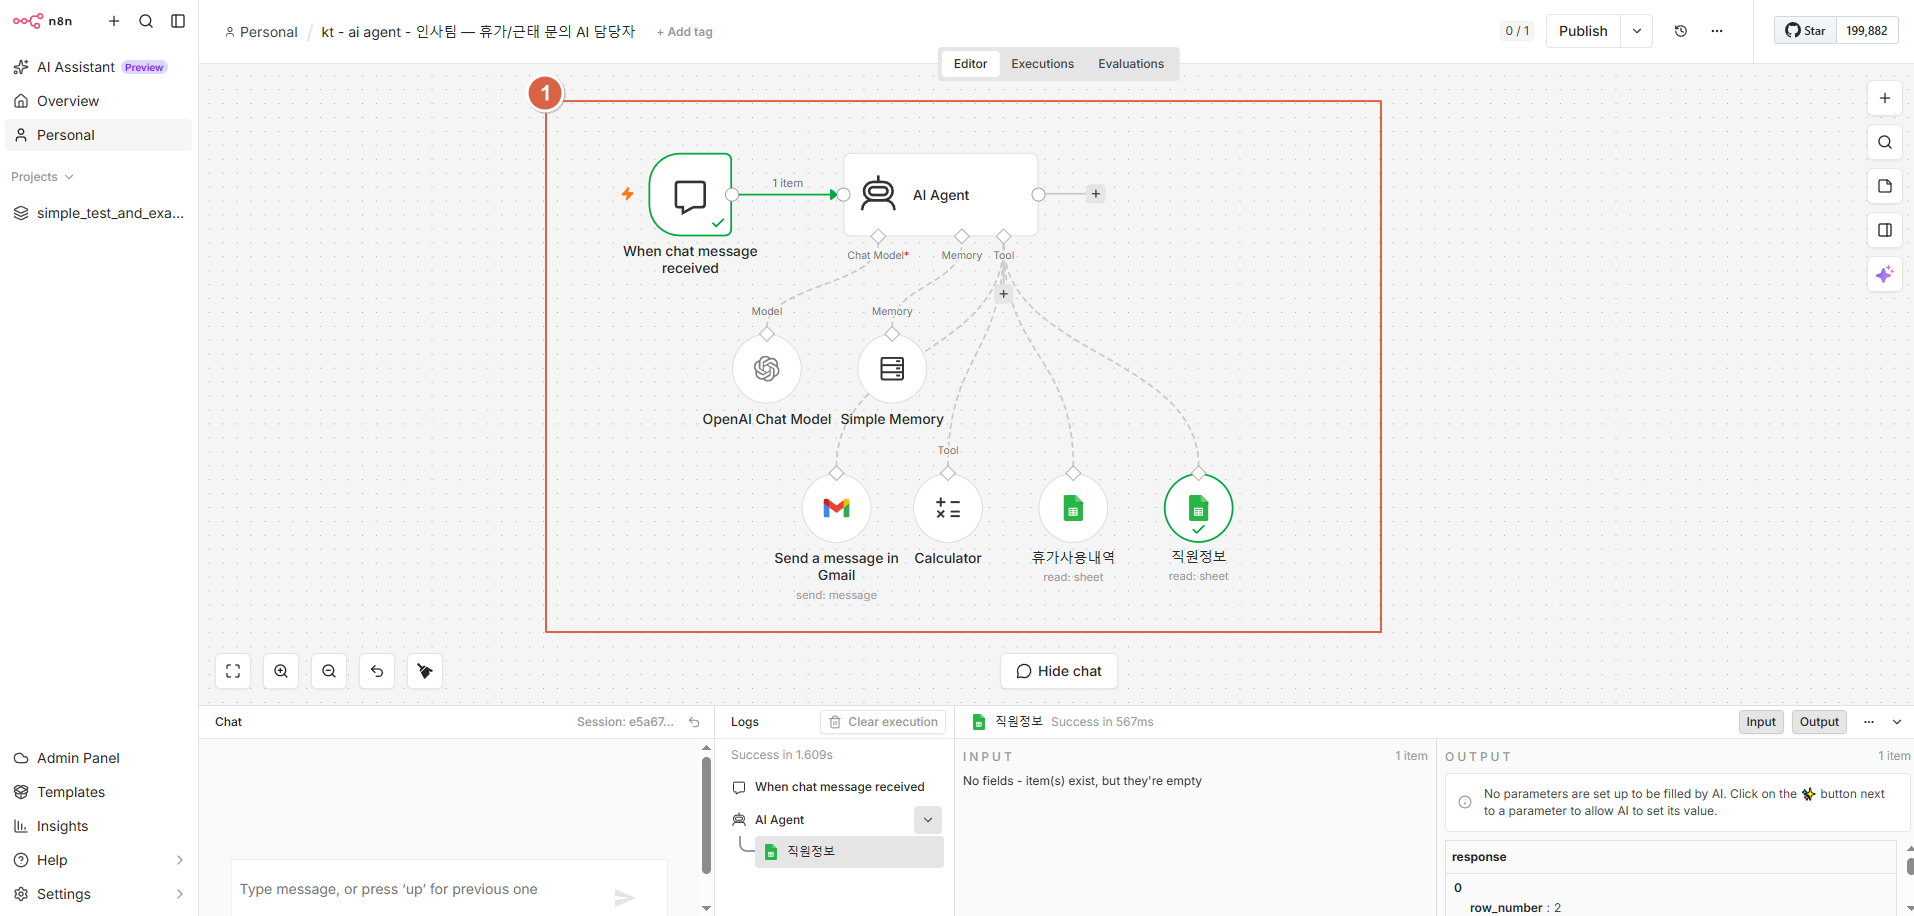This screenshot has width=1914, height=916.
Task: Search nodes using canvas magnifier icon
Action: (x=1885, y=142)
